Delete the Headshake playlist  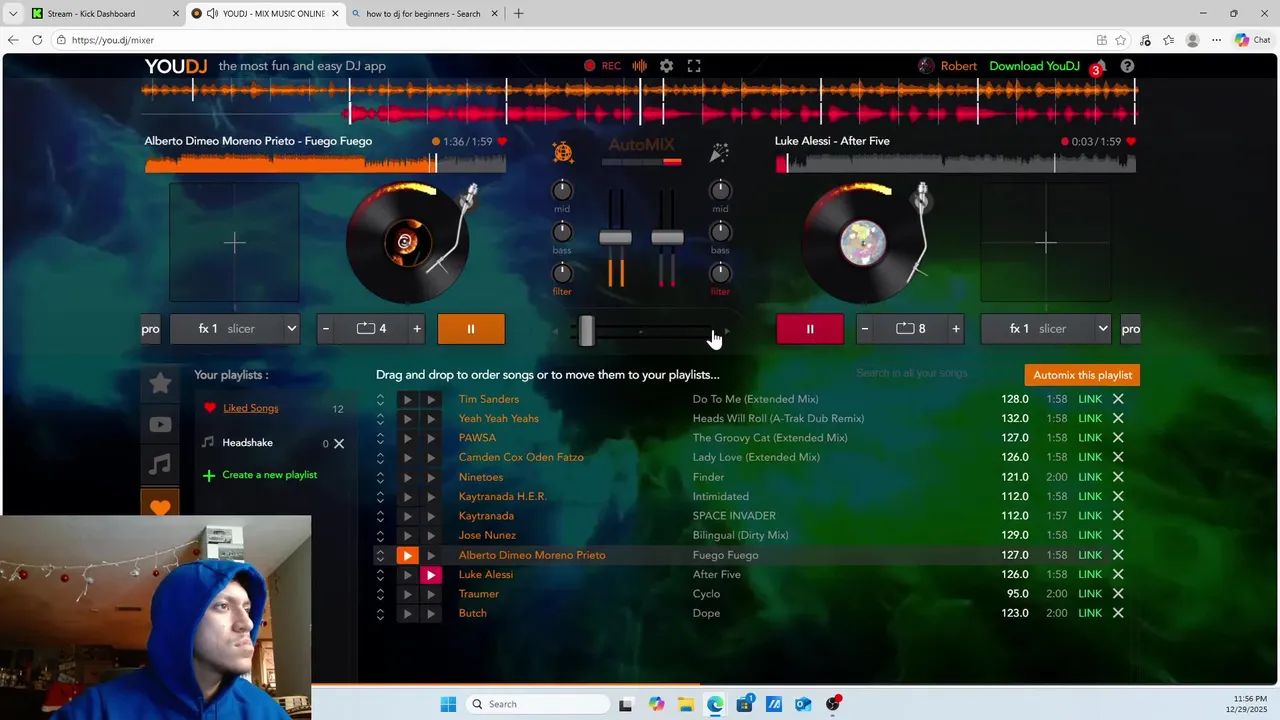coord(339,443)
